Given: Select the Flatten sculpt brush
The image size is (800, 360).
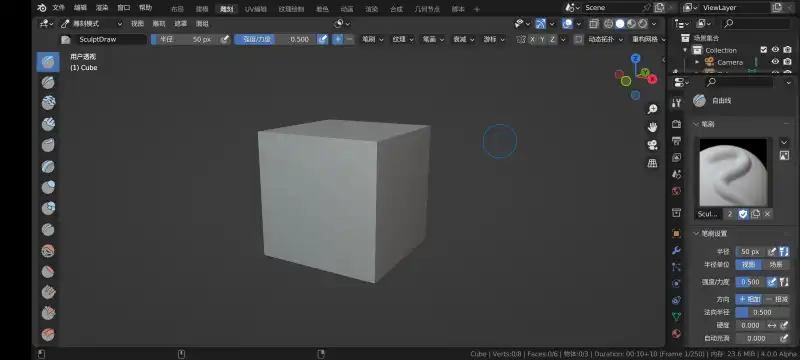Looking at the screenshot, I should (x=48, y=271).
